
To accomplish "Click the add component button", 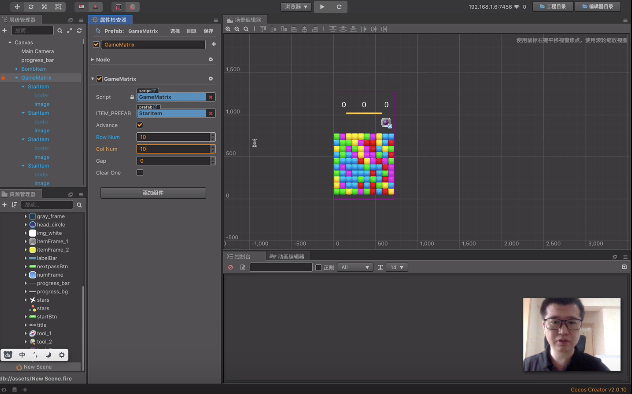I will [x=153, y=193].
